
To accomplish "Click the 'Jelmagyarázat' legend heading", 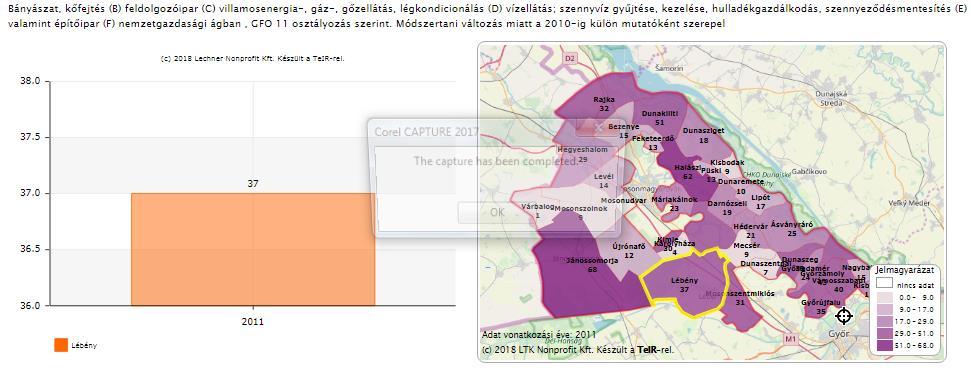I will [905, 271].
